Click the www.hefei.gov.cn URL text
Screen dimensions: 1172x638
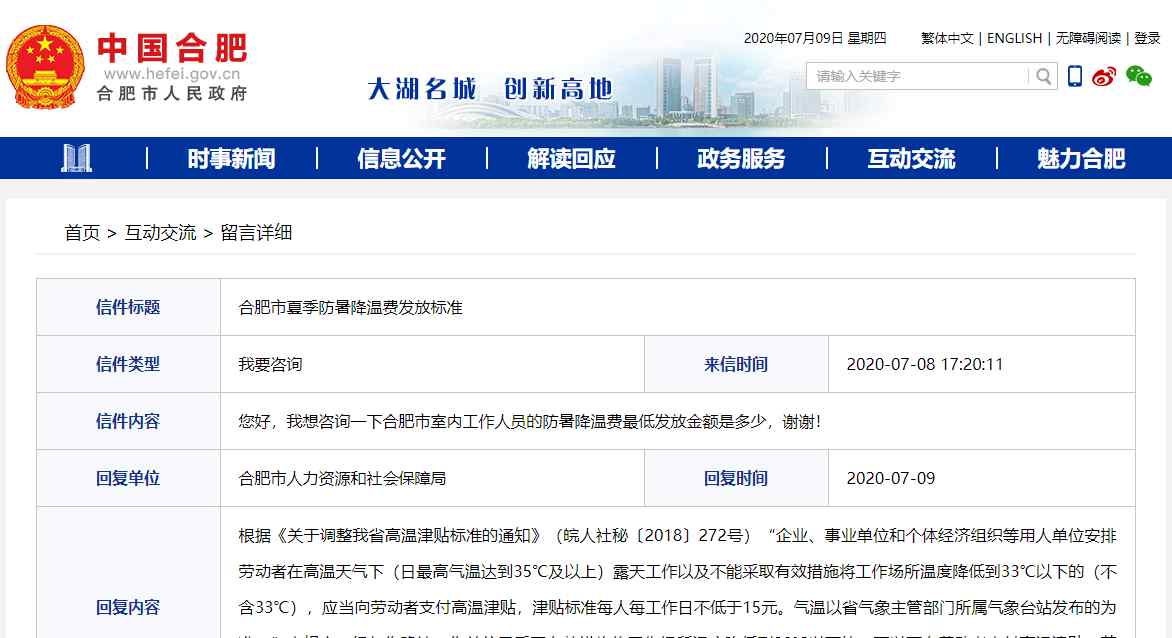(x=172, y=74)
